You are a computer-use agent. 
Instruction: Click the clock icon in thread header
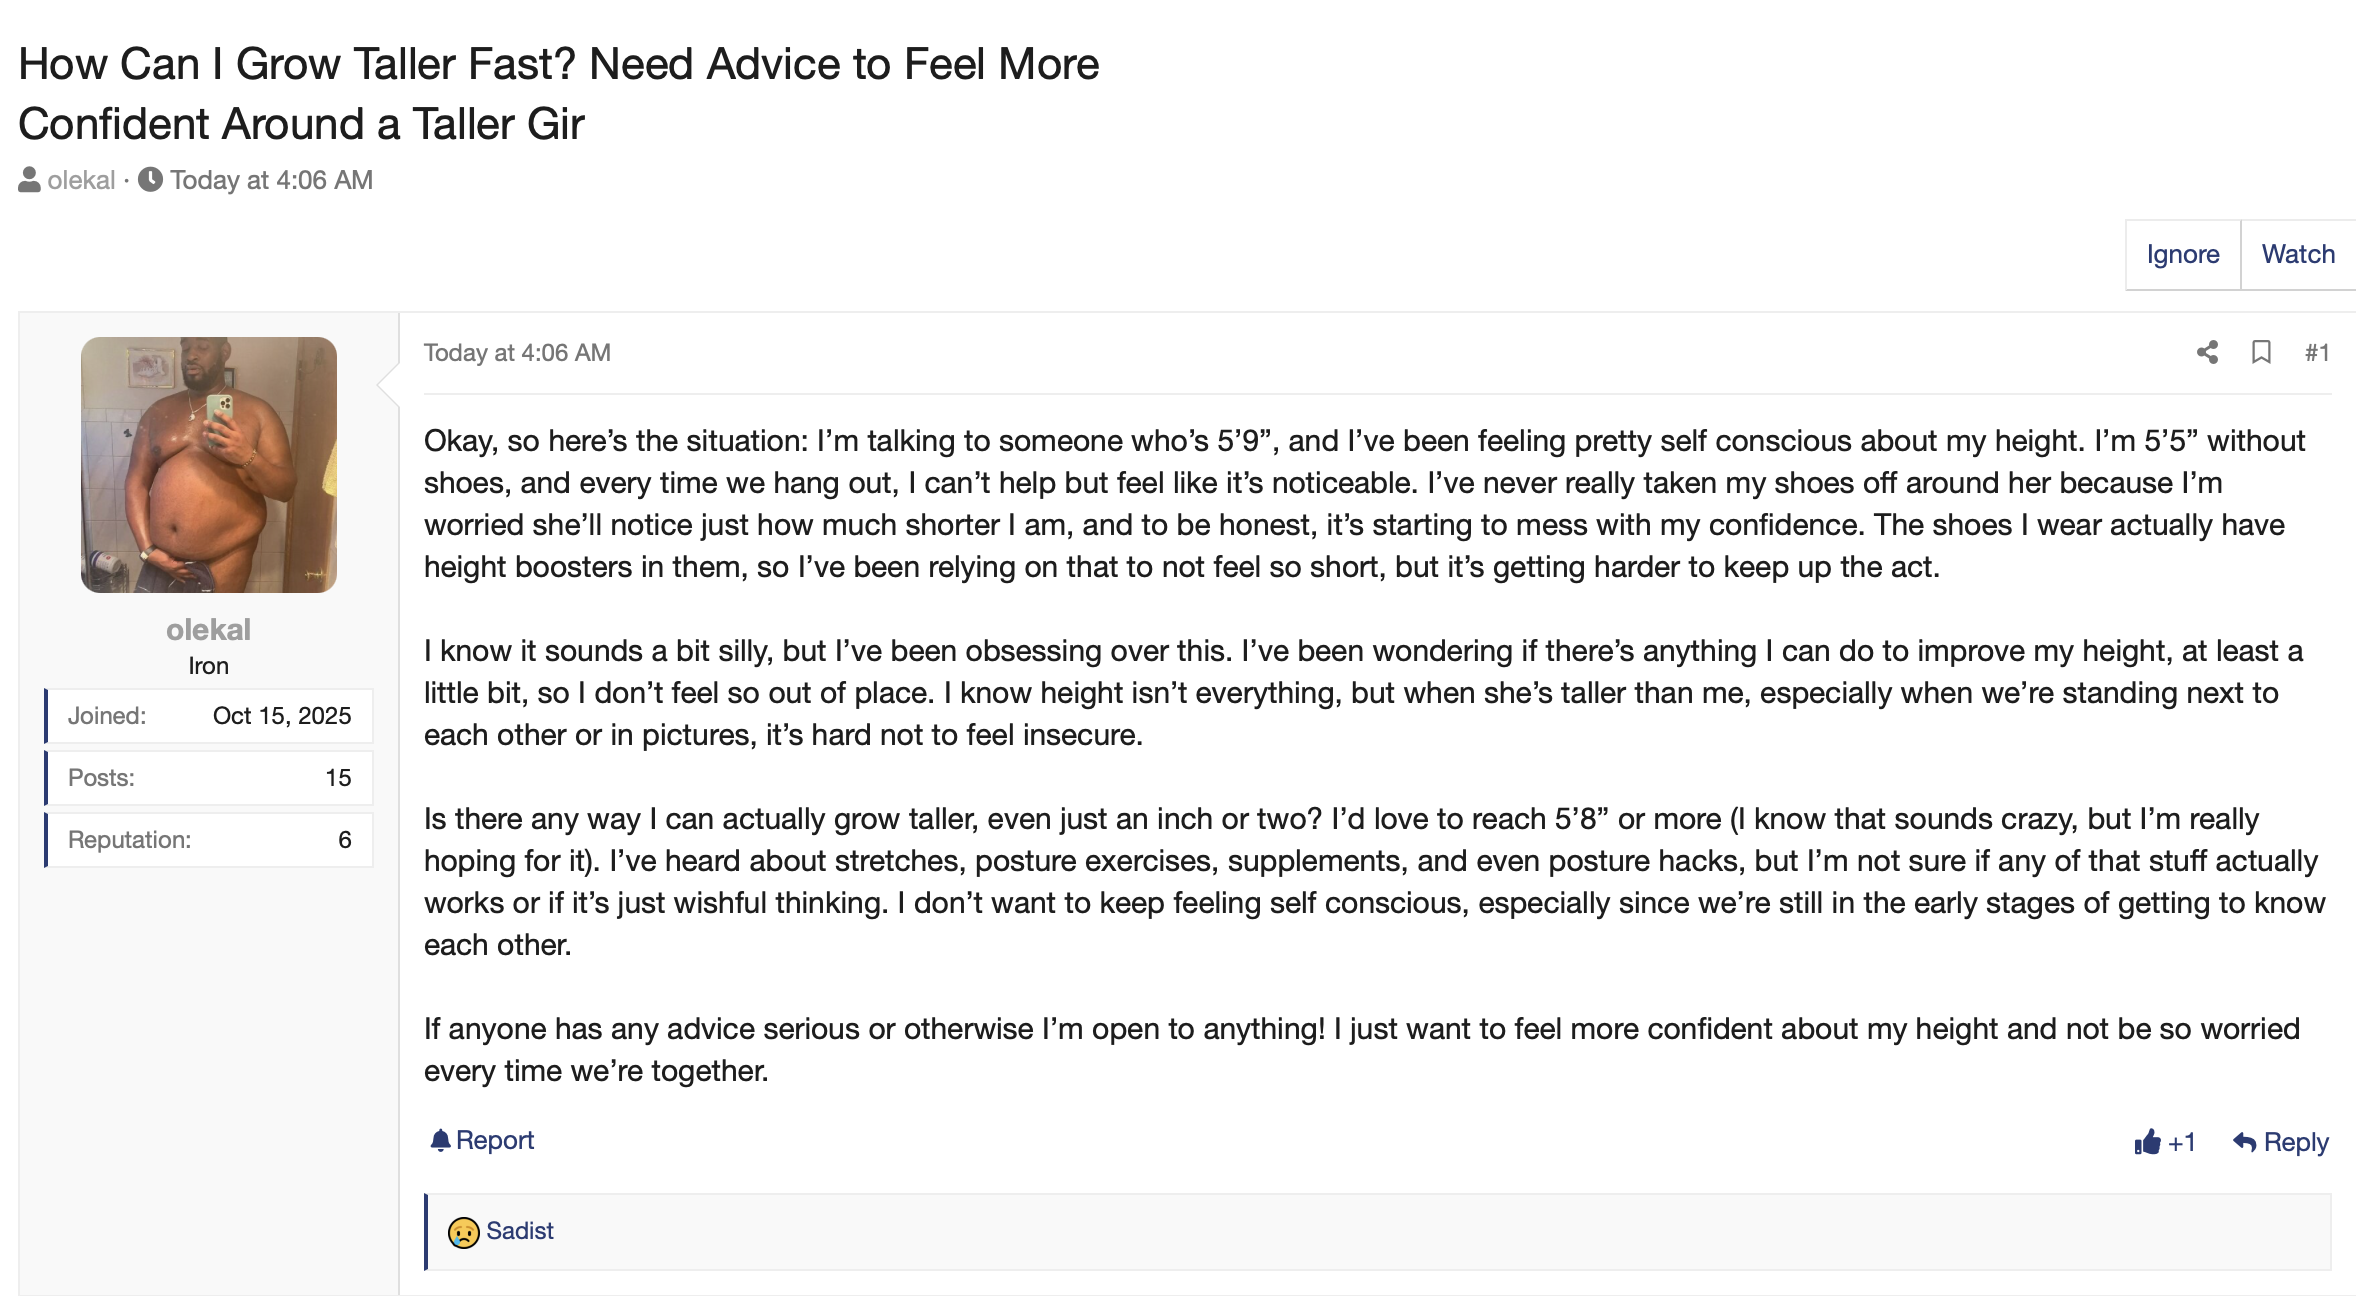(x=150, y=180)
